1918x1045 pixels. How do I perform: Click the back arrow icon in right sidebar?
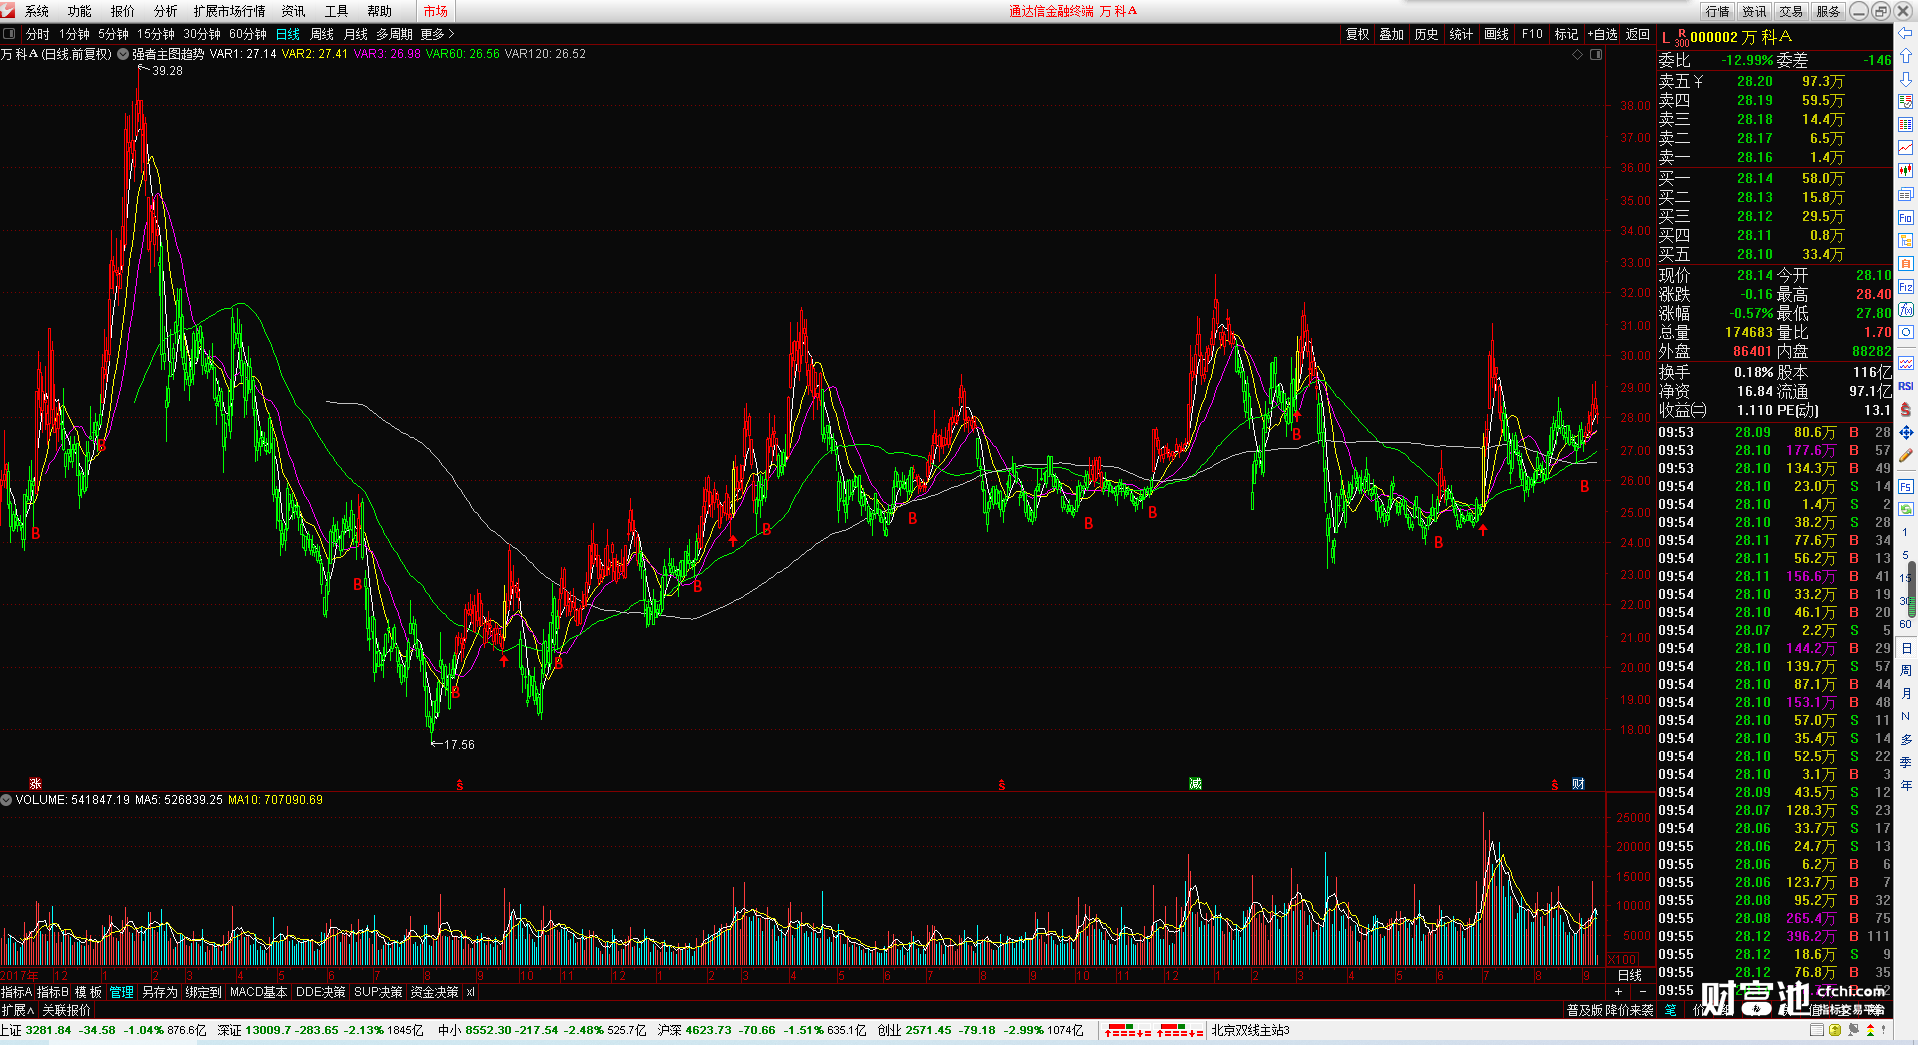click(x=1906, y=33)
